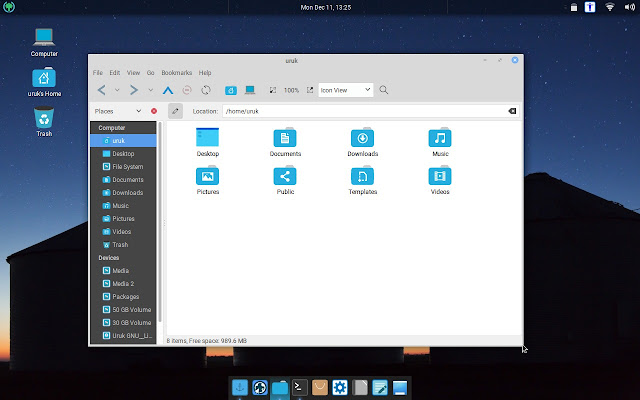The height and width of the screenshot is (400, 640).
Task: Reset zoom at the 100% label
Action: pyautogui.click(x=291, y=90)
